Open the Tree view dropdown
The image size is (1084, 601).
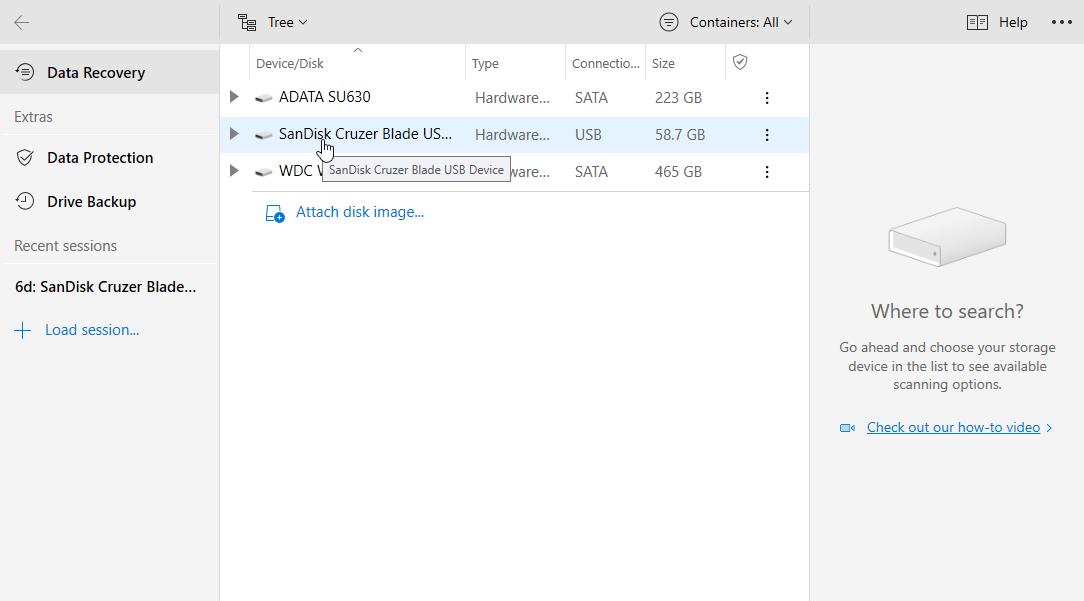[x=273, y=22]
